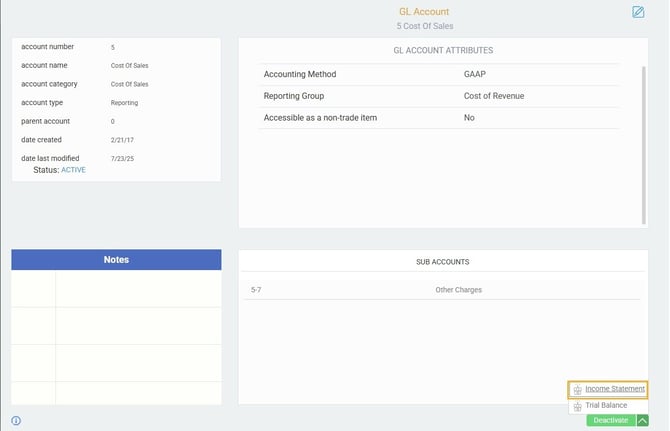
Task: Click the blue Notes header
Action: 116,260
